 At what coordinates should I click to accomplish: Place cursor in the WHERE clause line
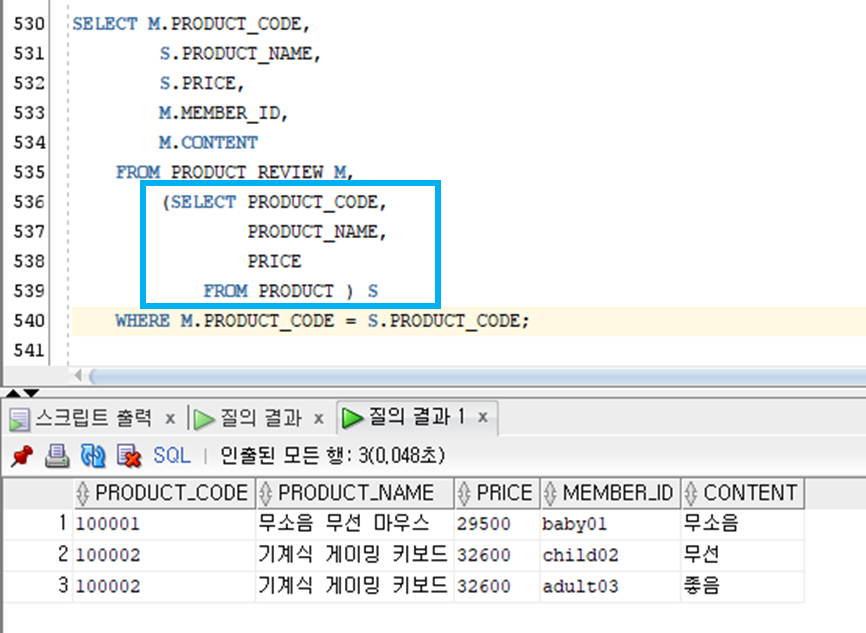tap(322, 321)
